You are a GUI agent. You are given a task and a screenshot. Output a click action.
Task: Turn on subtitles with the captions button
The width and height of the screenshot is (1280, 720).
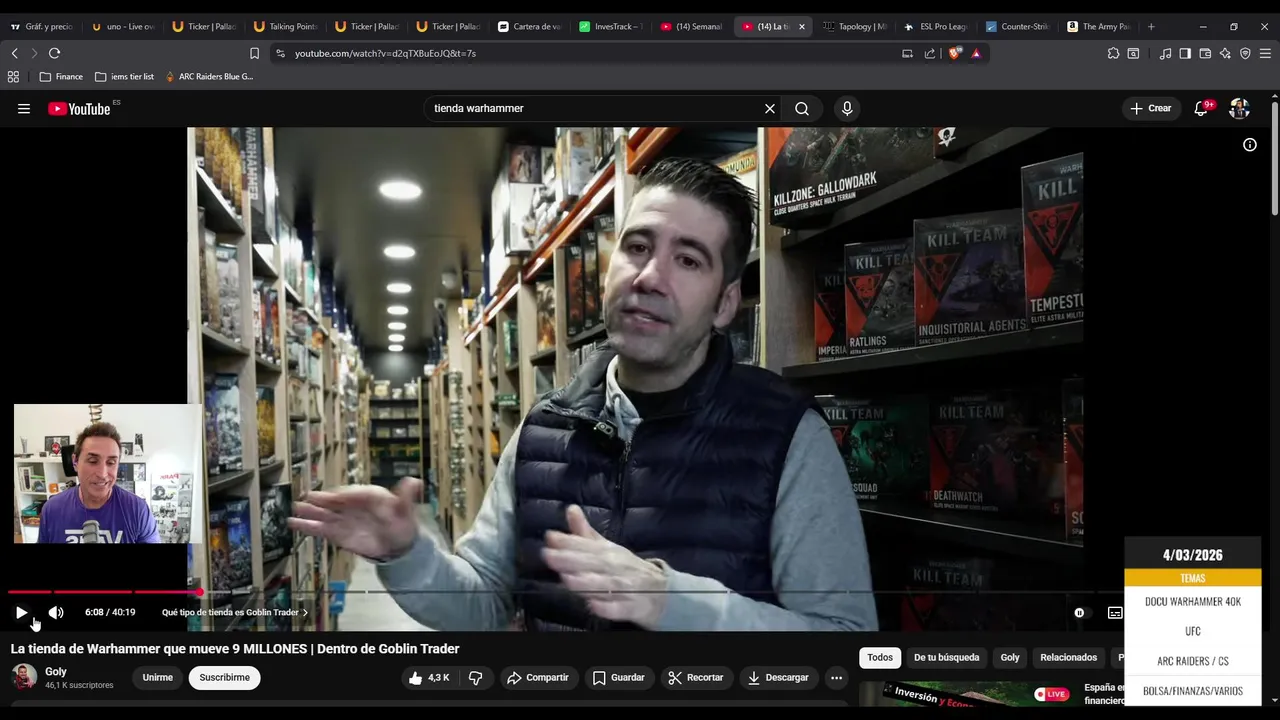(1115, 612)
